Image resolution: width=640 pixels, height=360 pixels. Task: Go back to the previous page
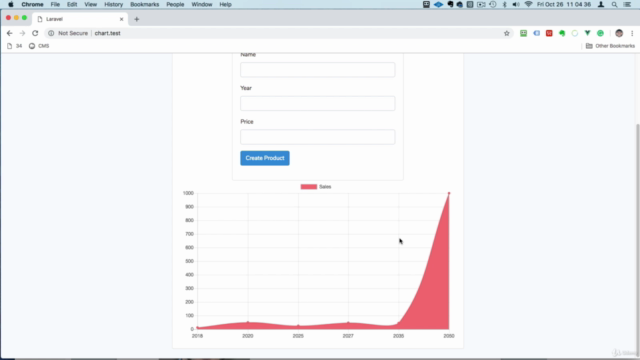[9, 33]
